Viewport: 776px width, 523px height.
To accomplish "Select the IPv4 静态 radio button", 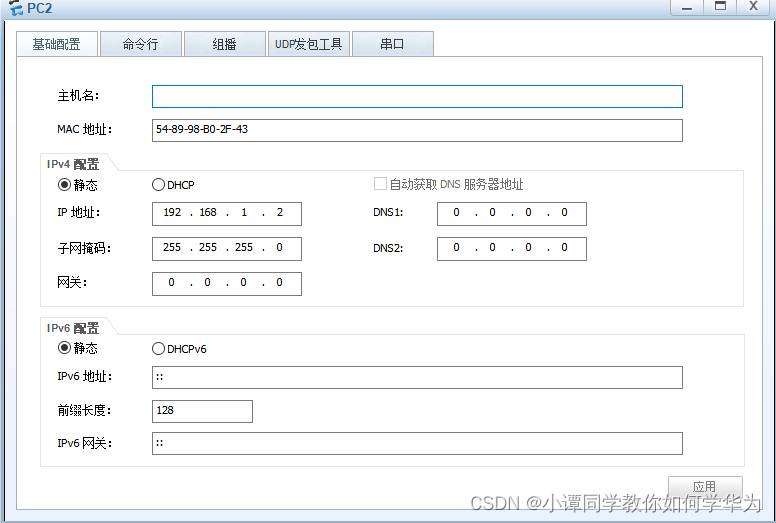I will (x=64, y=185).
